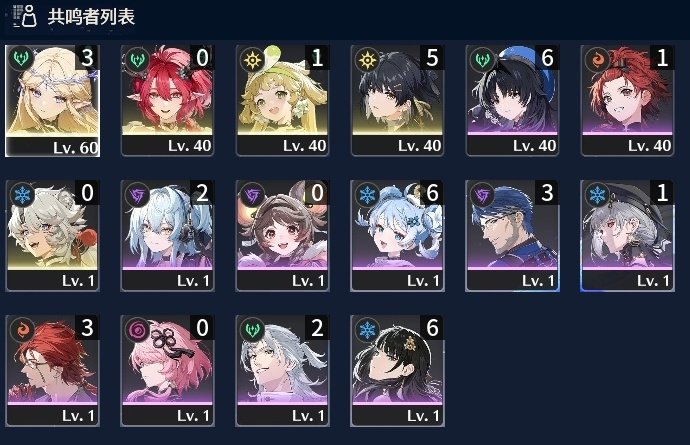Select the bearded man with glasses card

[512, 236]
